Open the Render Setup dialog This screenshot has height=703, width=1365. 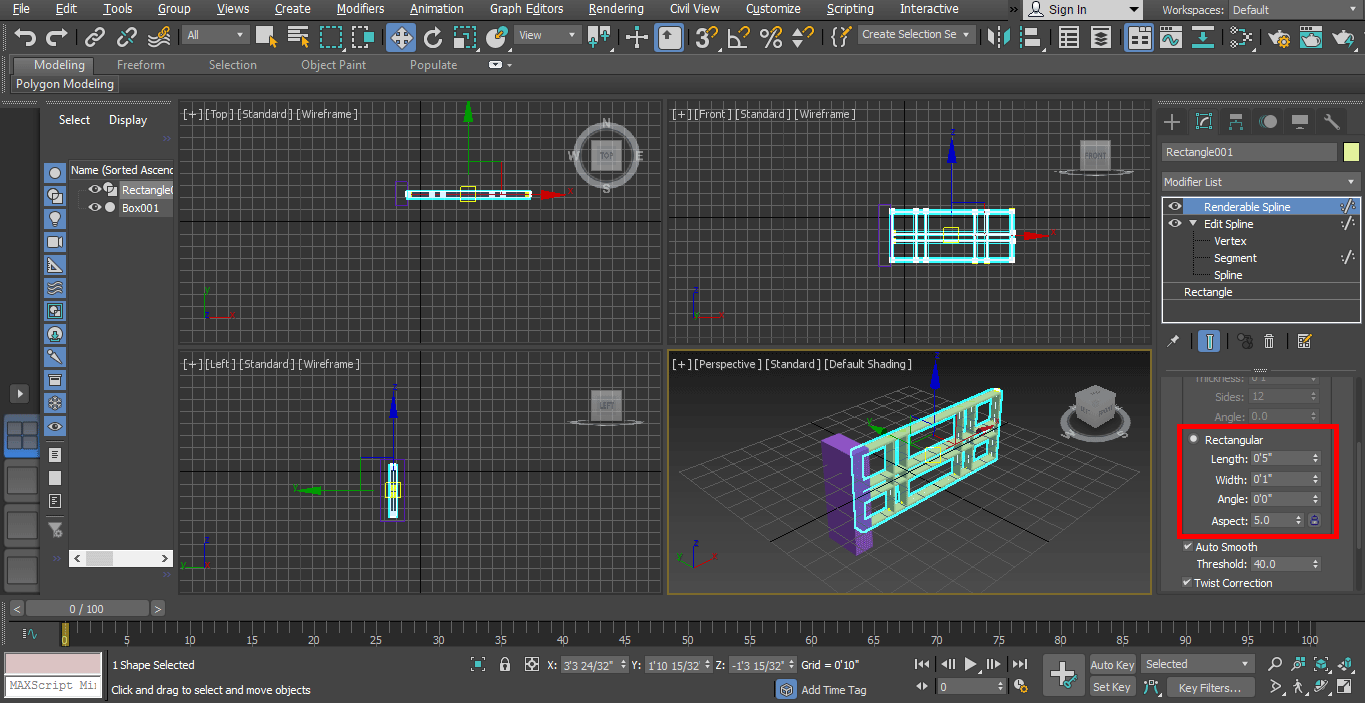pos(1278,37)
